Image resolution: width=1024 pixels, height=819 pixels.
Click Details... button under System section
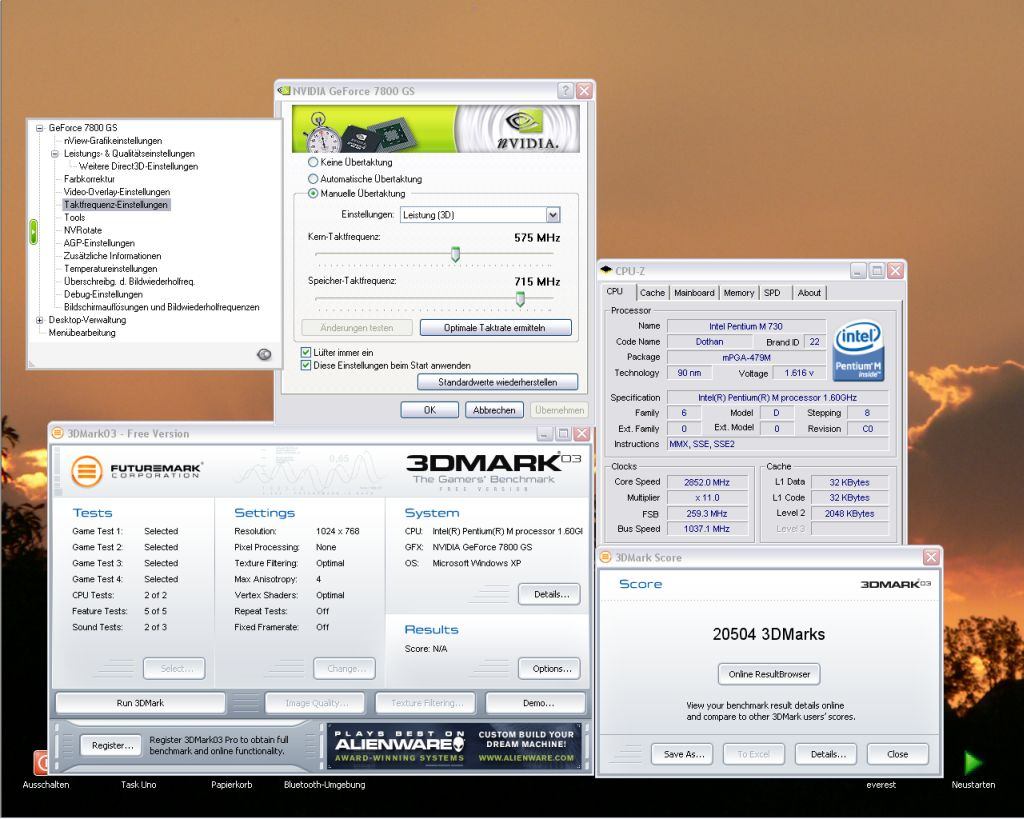pos(550,594)
